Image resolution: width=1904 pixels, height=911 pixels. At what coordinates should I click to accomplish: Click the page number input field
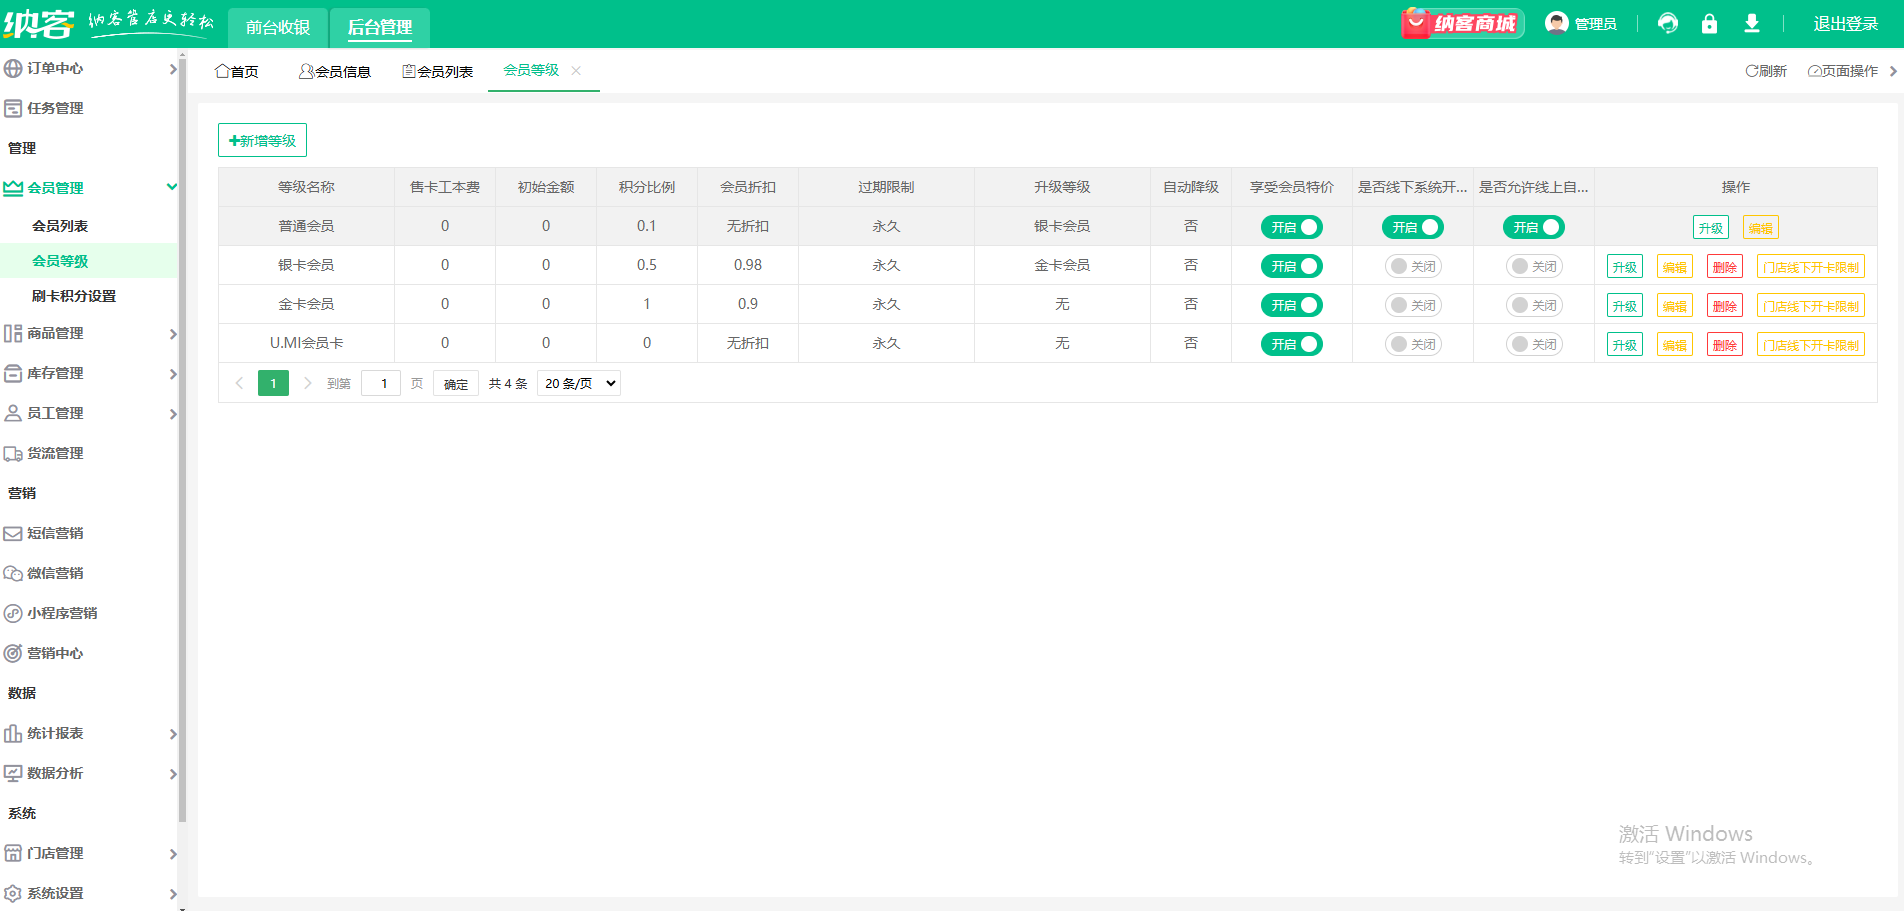[x=381, y=384]
